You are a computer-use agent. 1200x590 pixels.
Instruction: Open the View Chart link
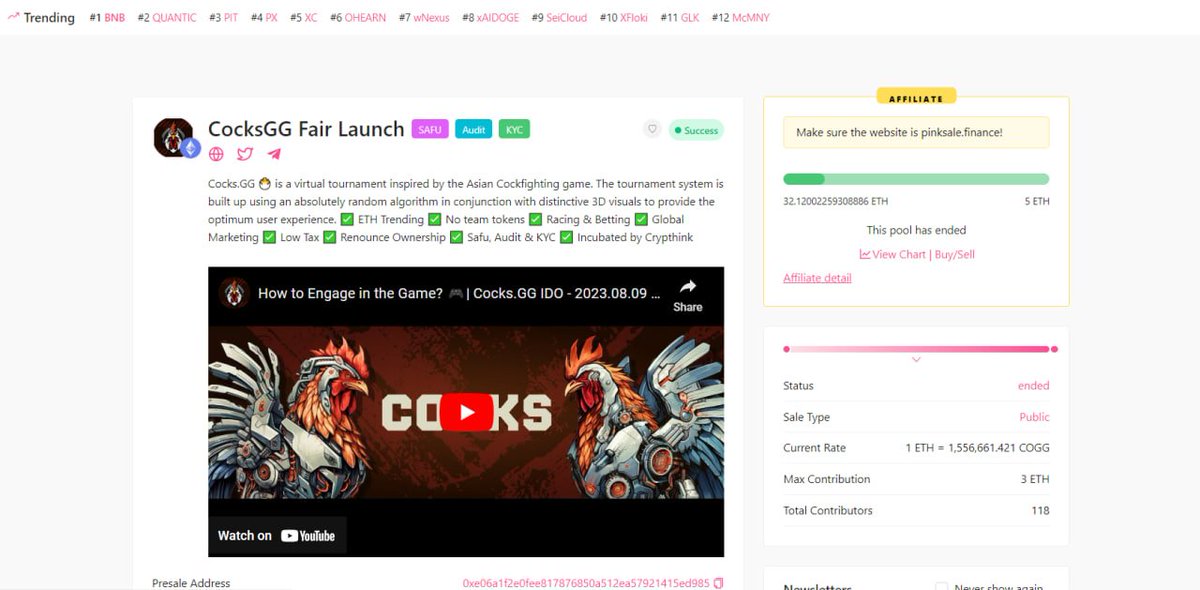(x=892, y=254)
